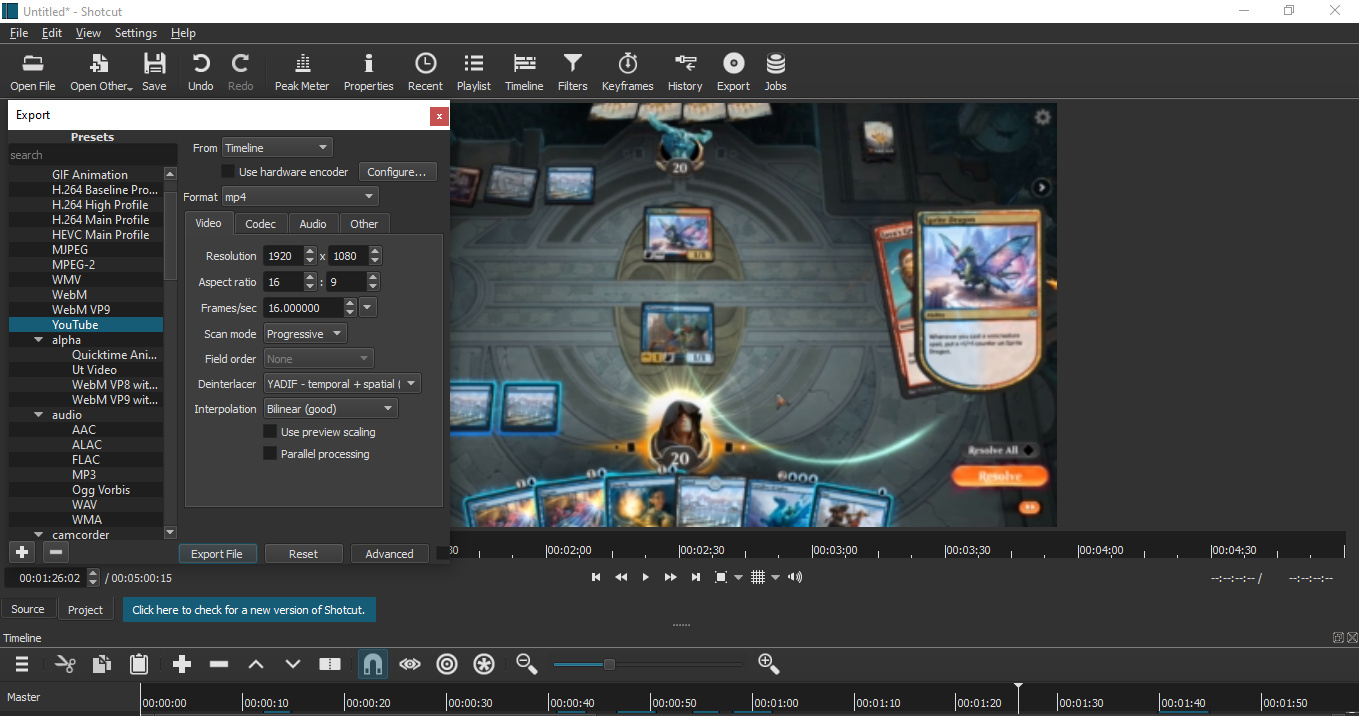
Task: Open the timeline hamburger menu
Action: pos(21,664)
